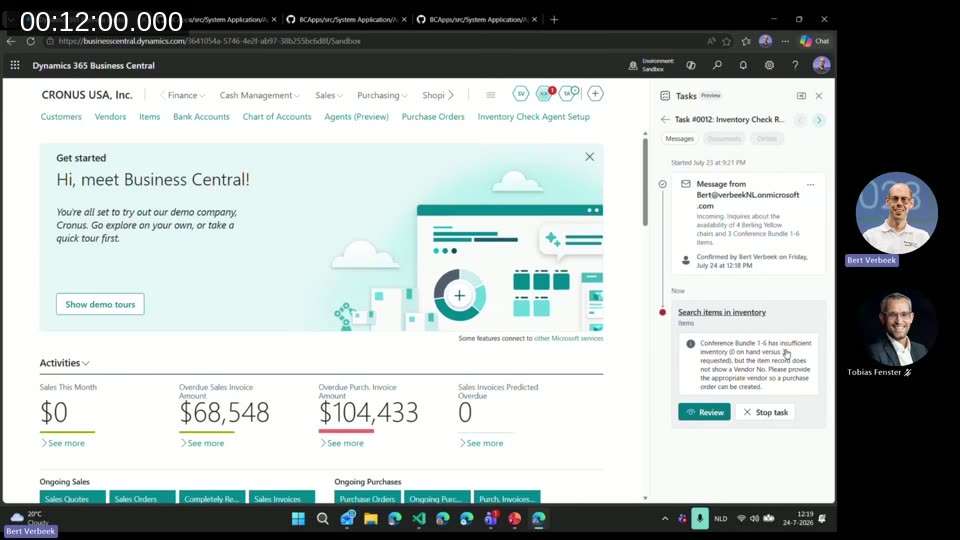
Task: Open Copilot Chat in browser toolbar
Action: tap(815, 41)
